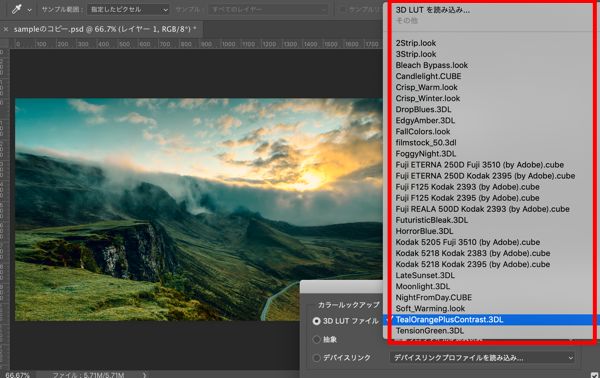Viewport: 600px width, 378px height.
Task: Open the サンプル dropdown (すべてのレイヤー)
Action: tap(268, 9)
